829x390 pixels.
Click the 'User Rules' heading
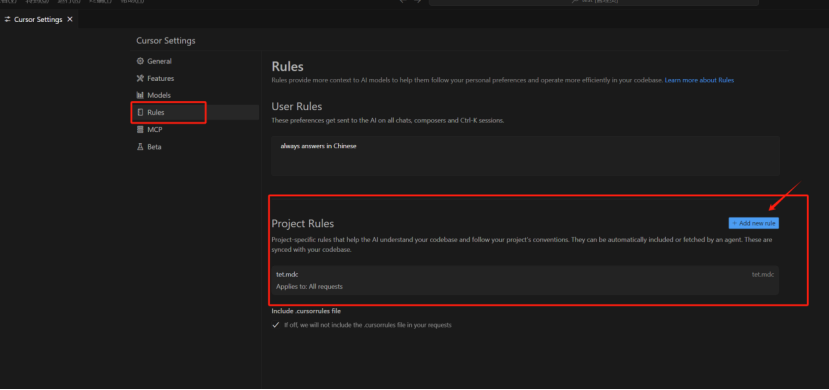pyautogui.click(x=297, y=106)
